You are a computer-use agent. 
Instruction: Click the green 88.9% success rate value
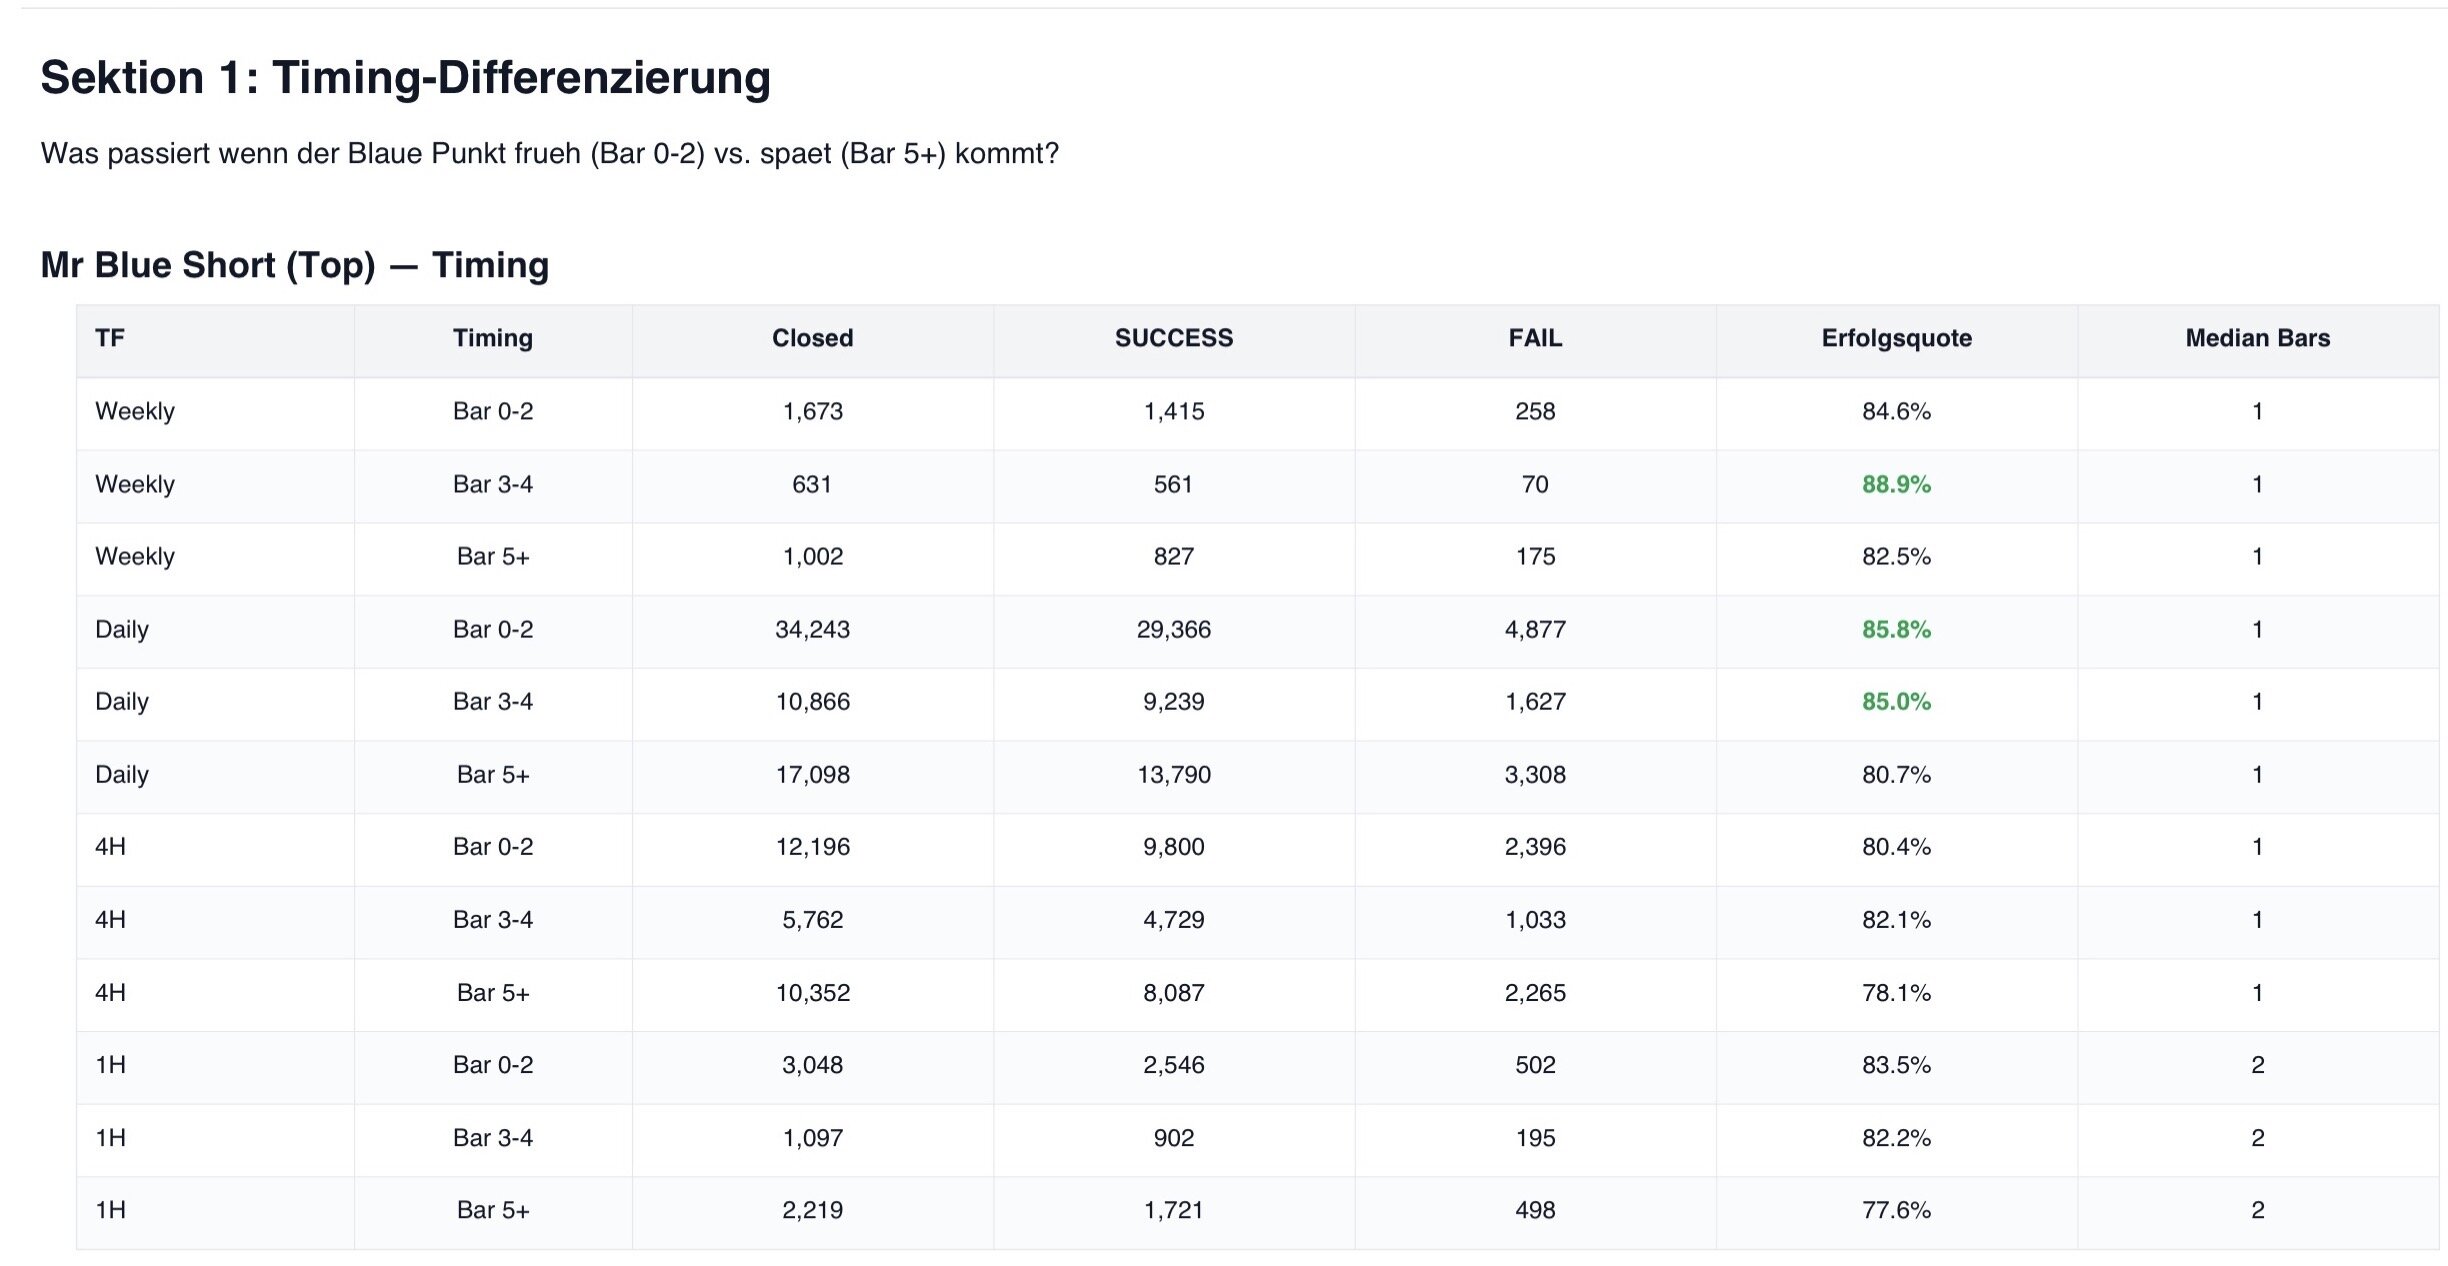(1896, 484)
